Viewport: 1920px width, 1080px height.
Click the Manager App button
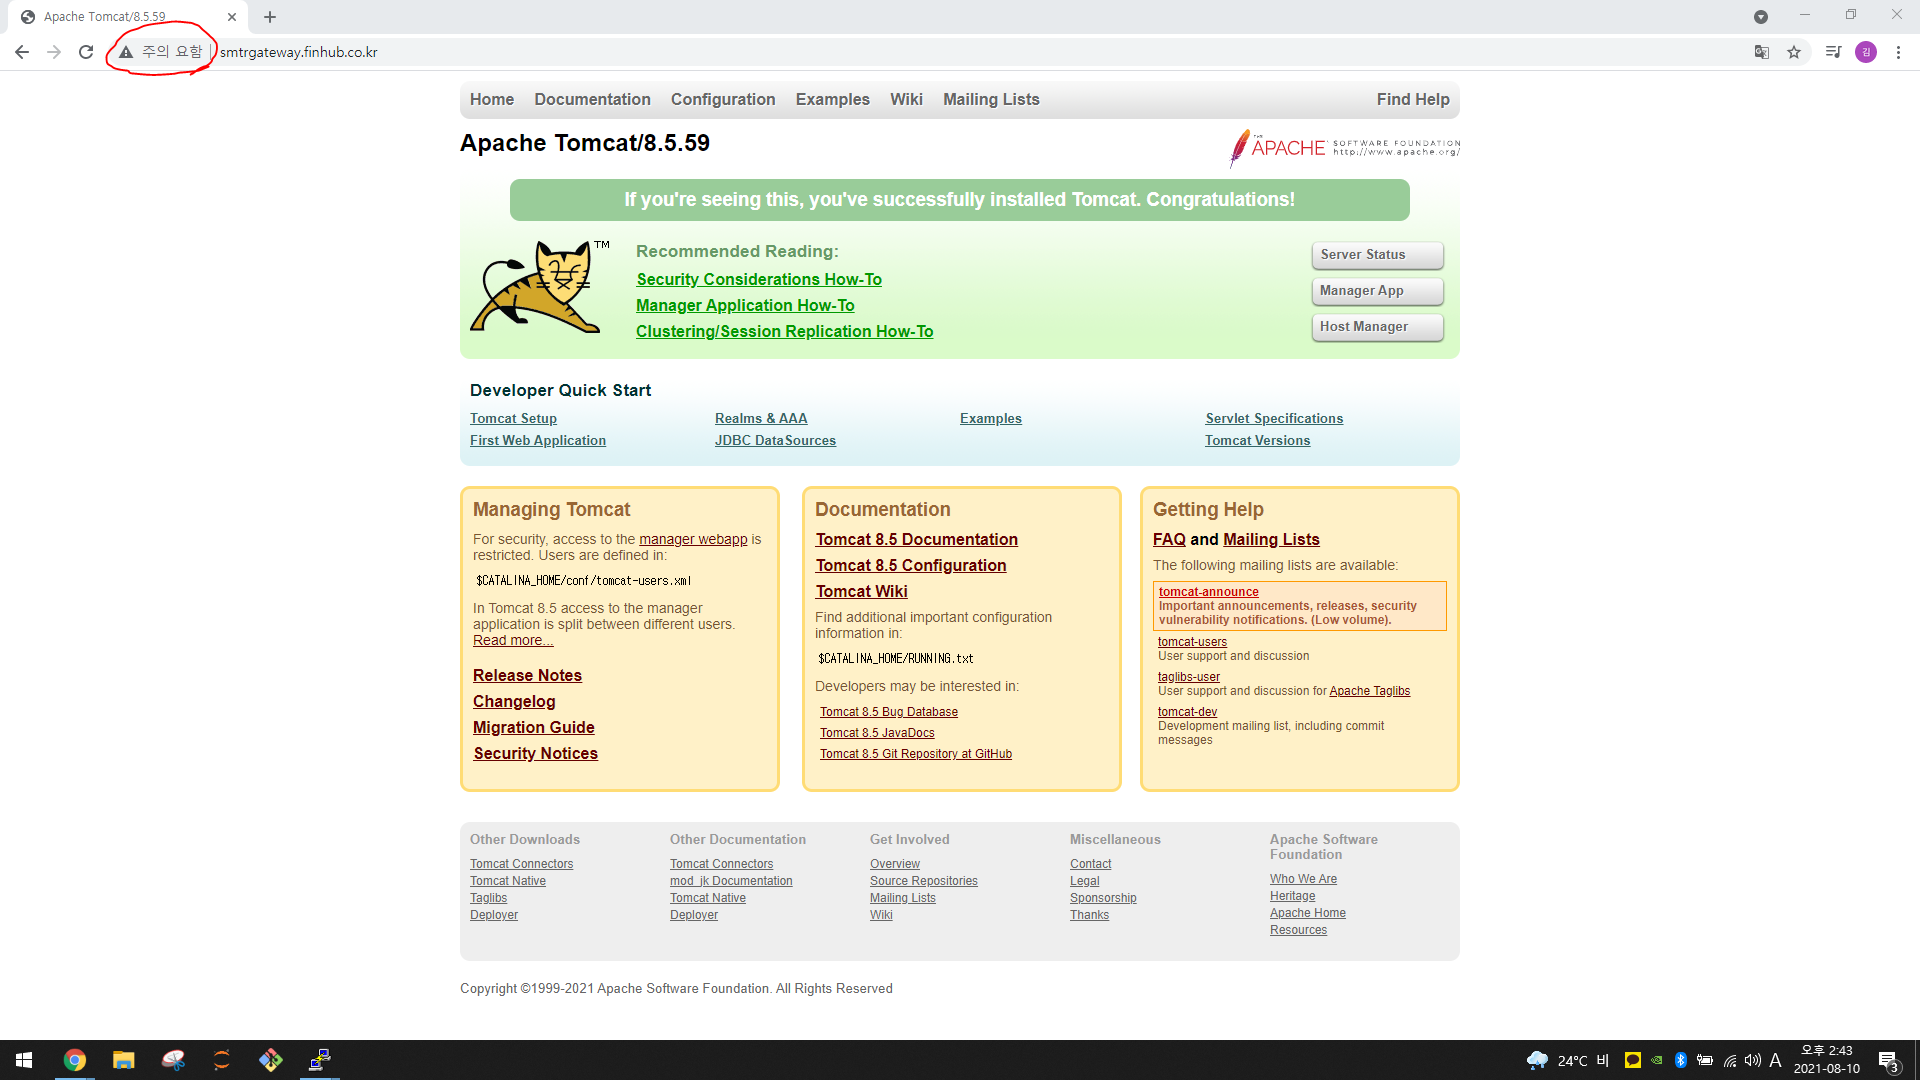(1377, 291)
